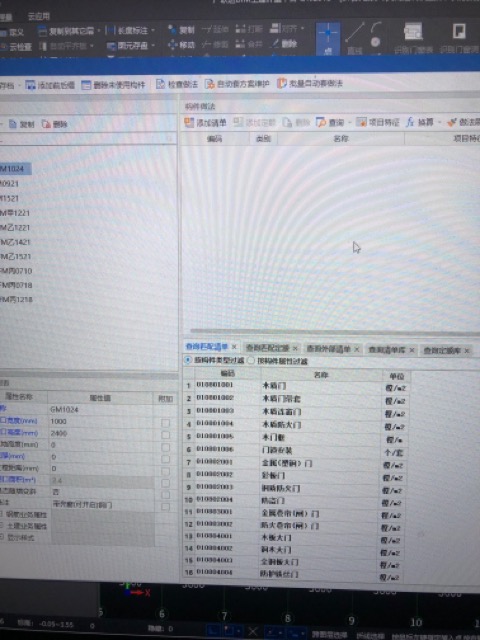480x640 pixels.
Task: Click the horizontal scrollbar under 构件做法 table
Action: 335,331
